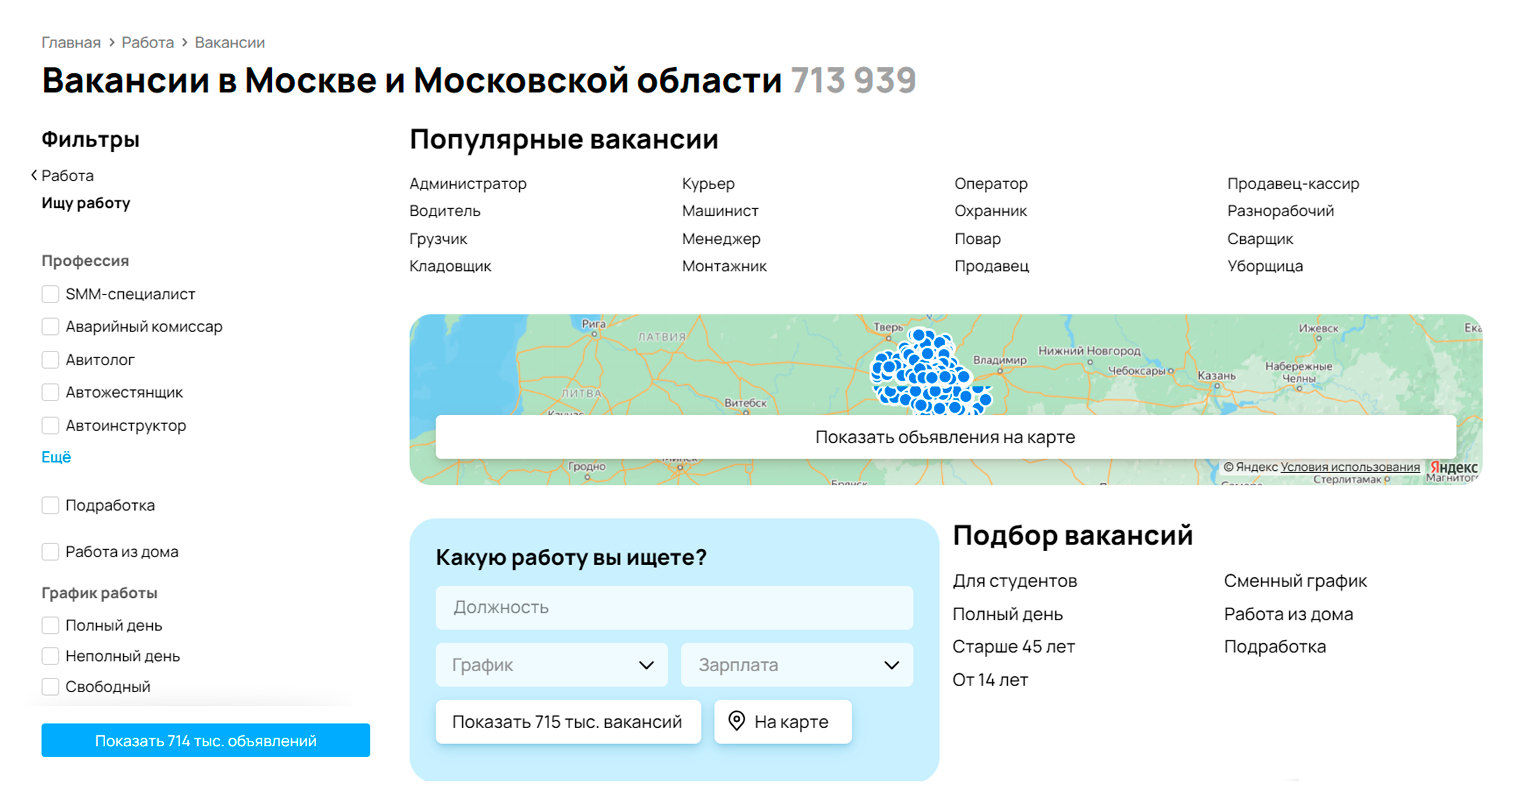Open Старше 45 лет selection link
Image resolution: width=1520 pixels, height=809 pixels.
(x=1014, y=647)
